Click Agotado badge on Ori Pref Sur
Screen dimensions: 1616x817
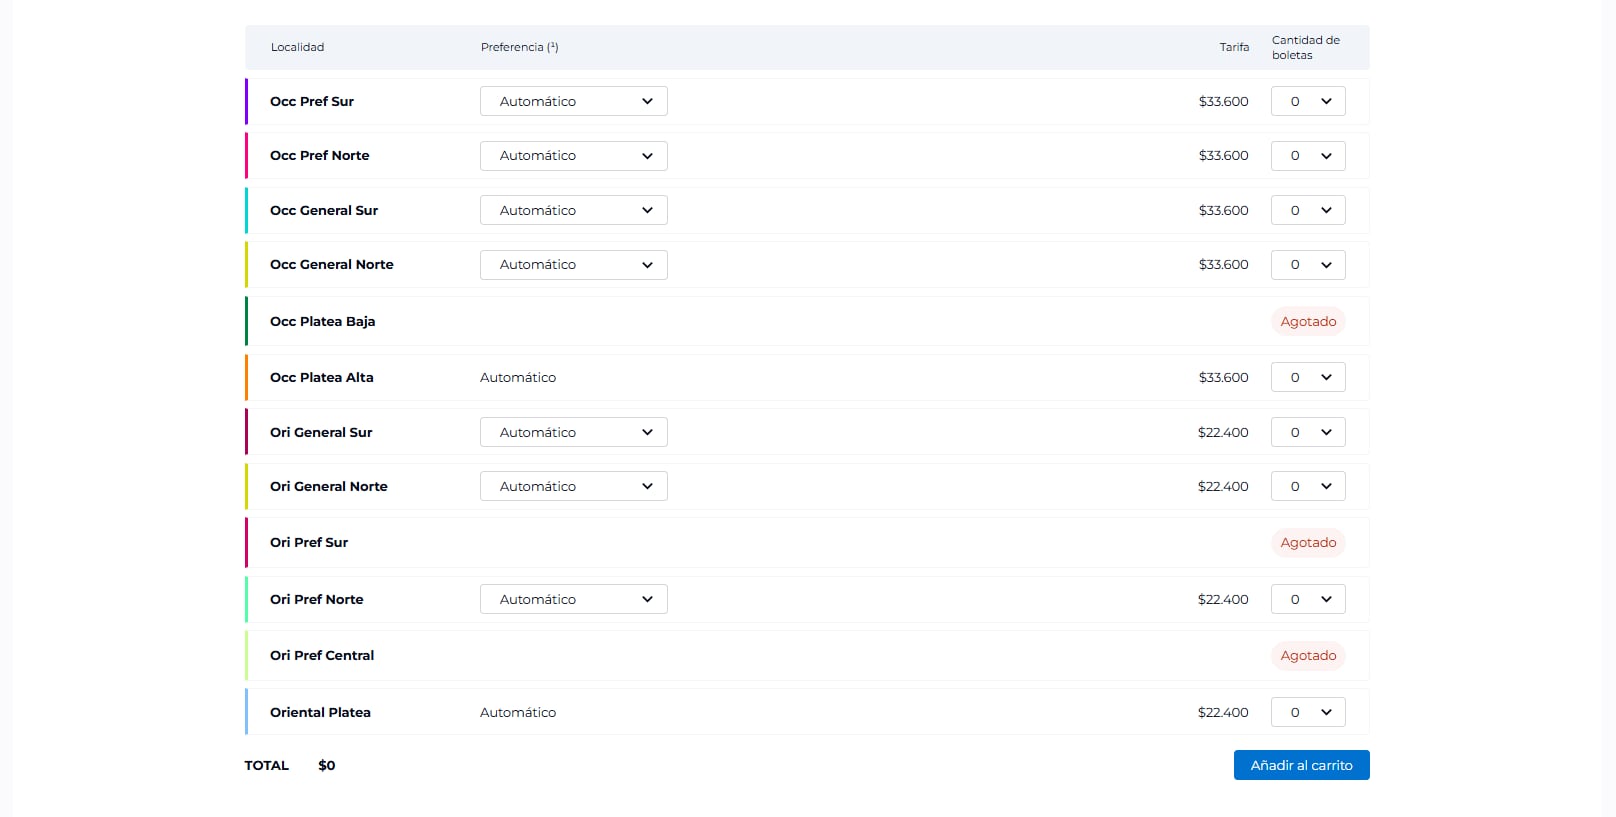click(1308, 542)
